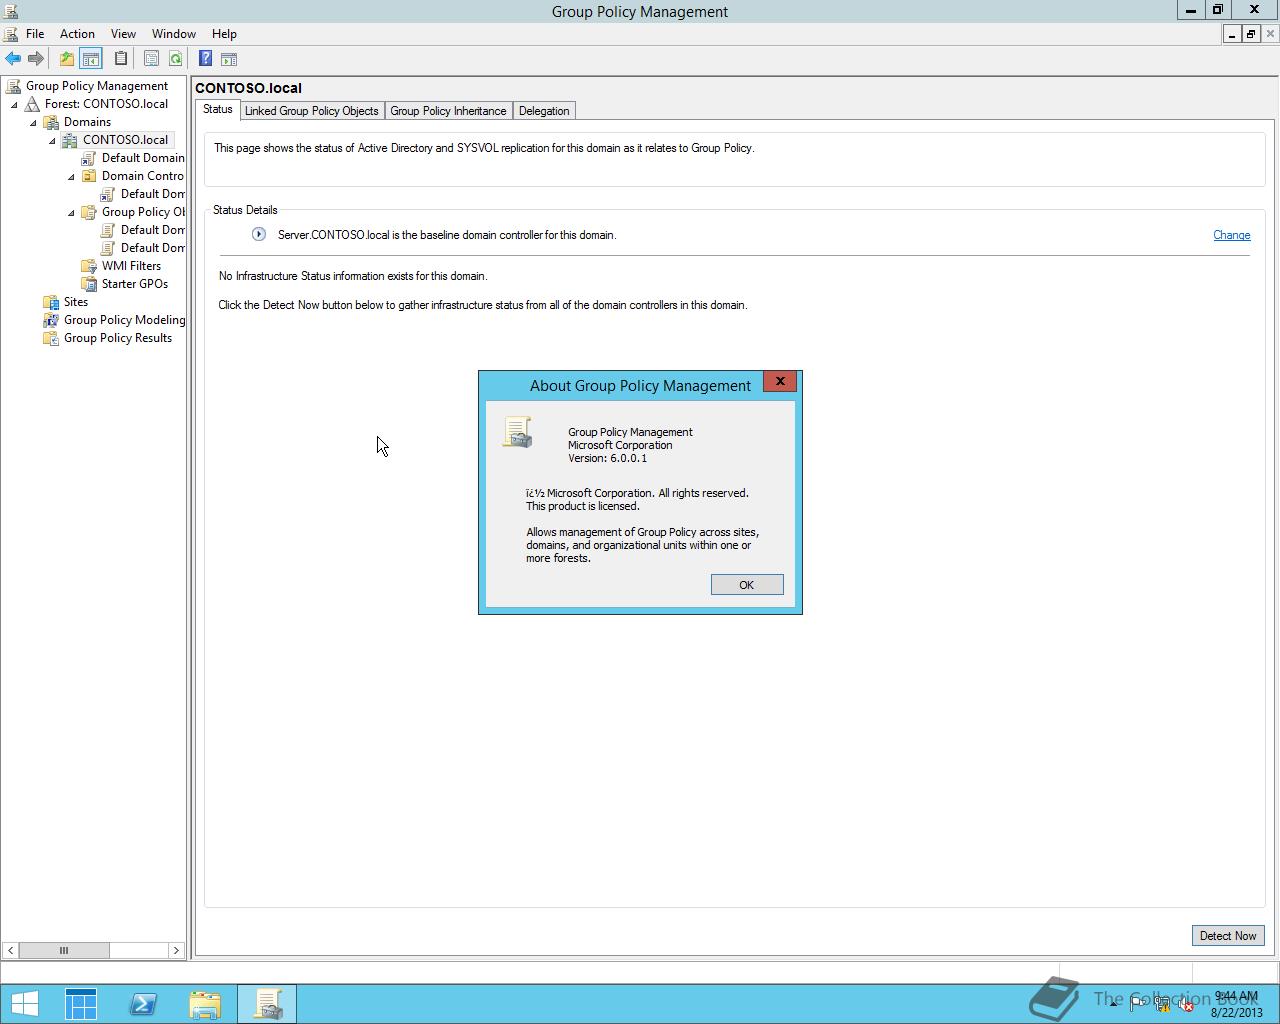Open the File menu
Viewport: 1280px width, 1024px height.
pos(35,34)
